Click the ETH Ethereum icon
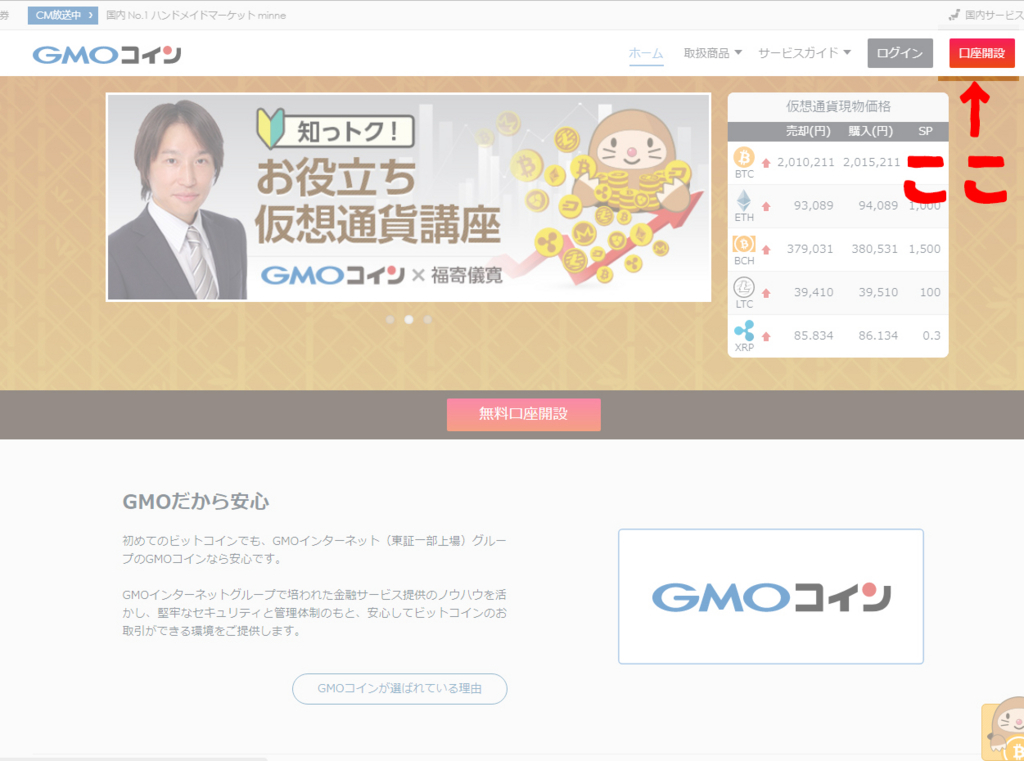Viewport: 1024px width, 761px height. coord(744,201)
